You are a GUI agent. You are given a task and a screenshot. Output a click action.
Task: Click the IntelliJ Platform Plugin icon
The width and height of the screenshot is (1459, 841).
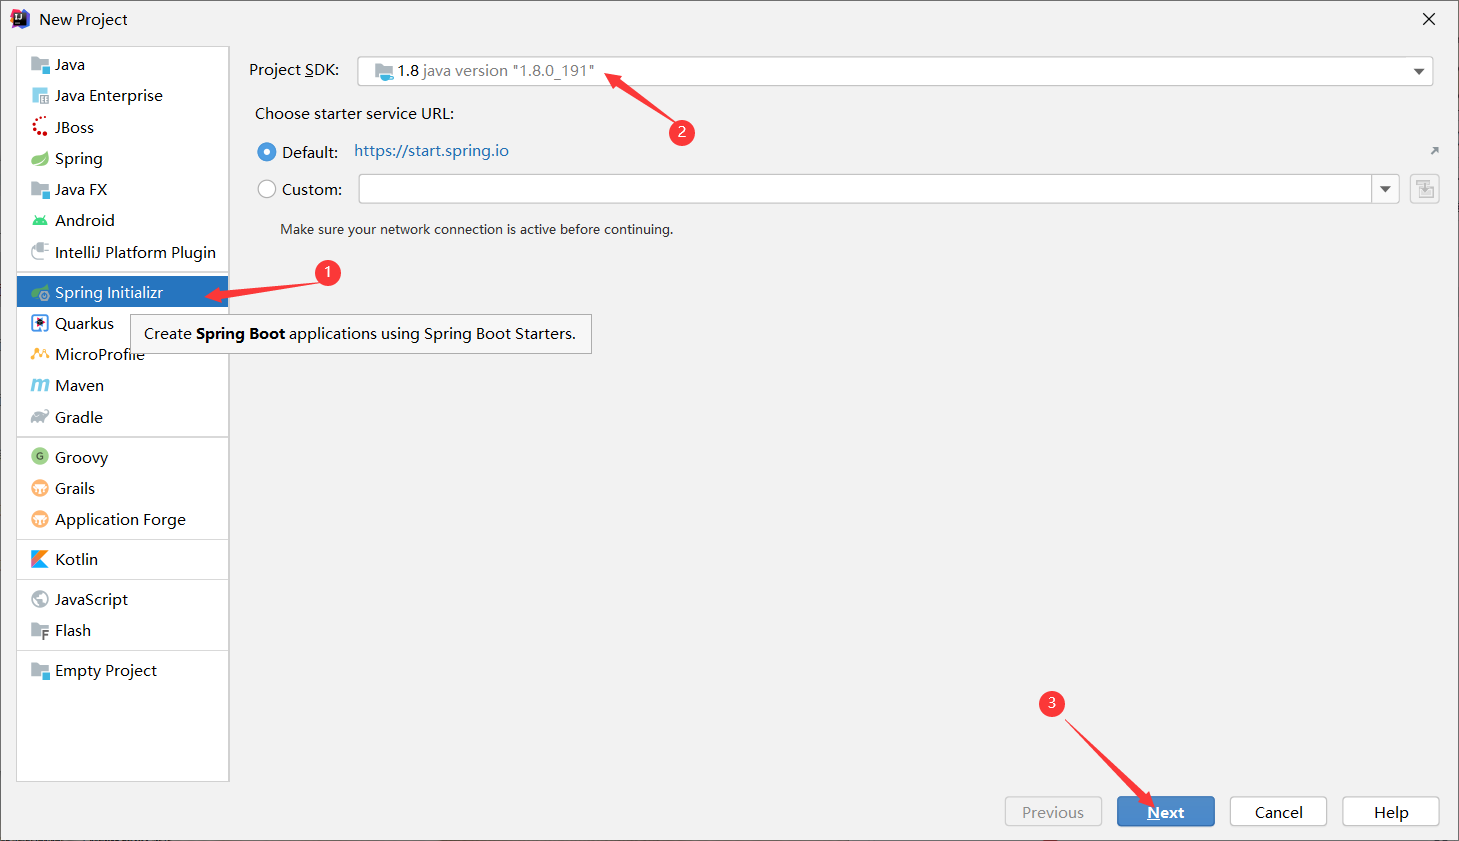tap(40, 251)
